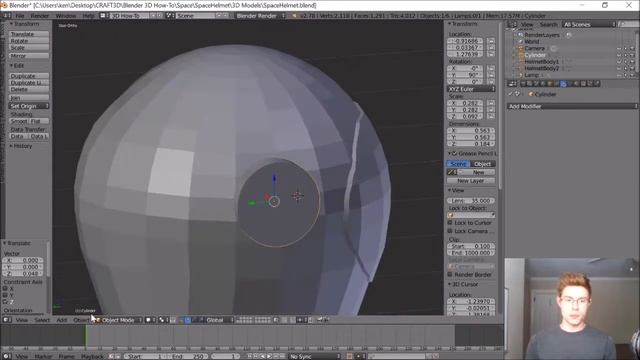640x360 pixels.
Task: Open the Marker menu in timeline
Action: coord(43,356)
